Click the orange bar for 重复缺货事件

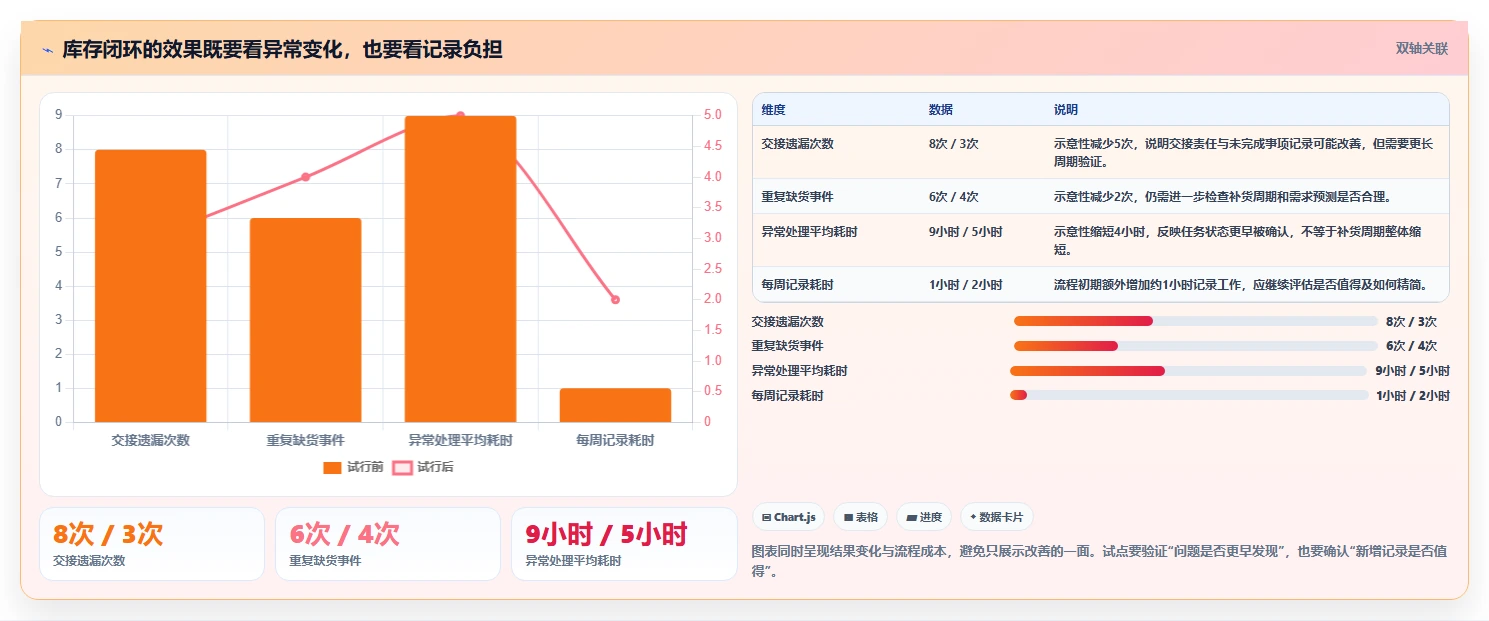point(306,320)
